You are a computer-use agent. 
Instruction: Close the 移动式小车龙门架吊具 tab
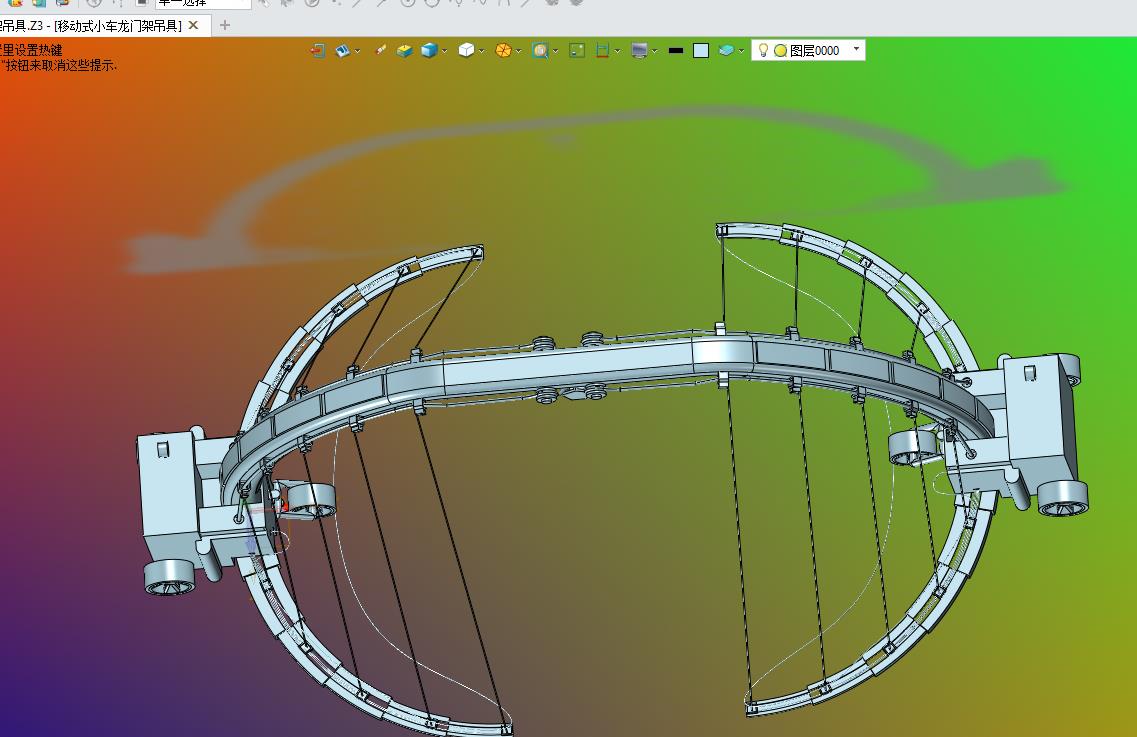click(x=194, y=25)
